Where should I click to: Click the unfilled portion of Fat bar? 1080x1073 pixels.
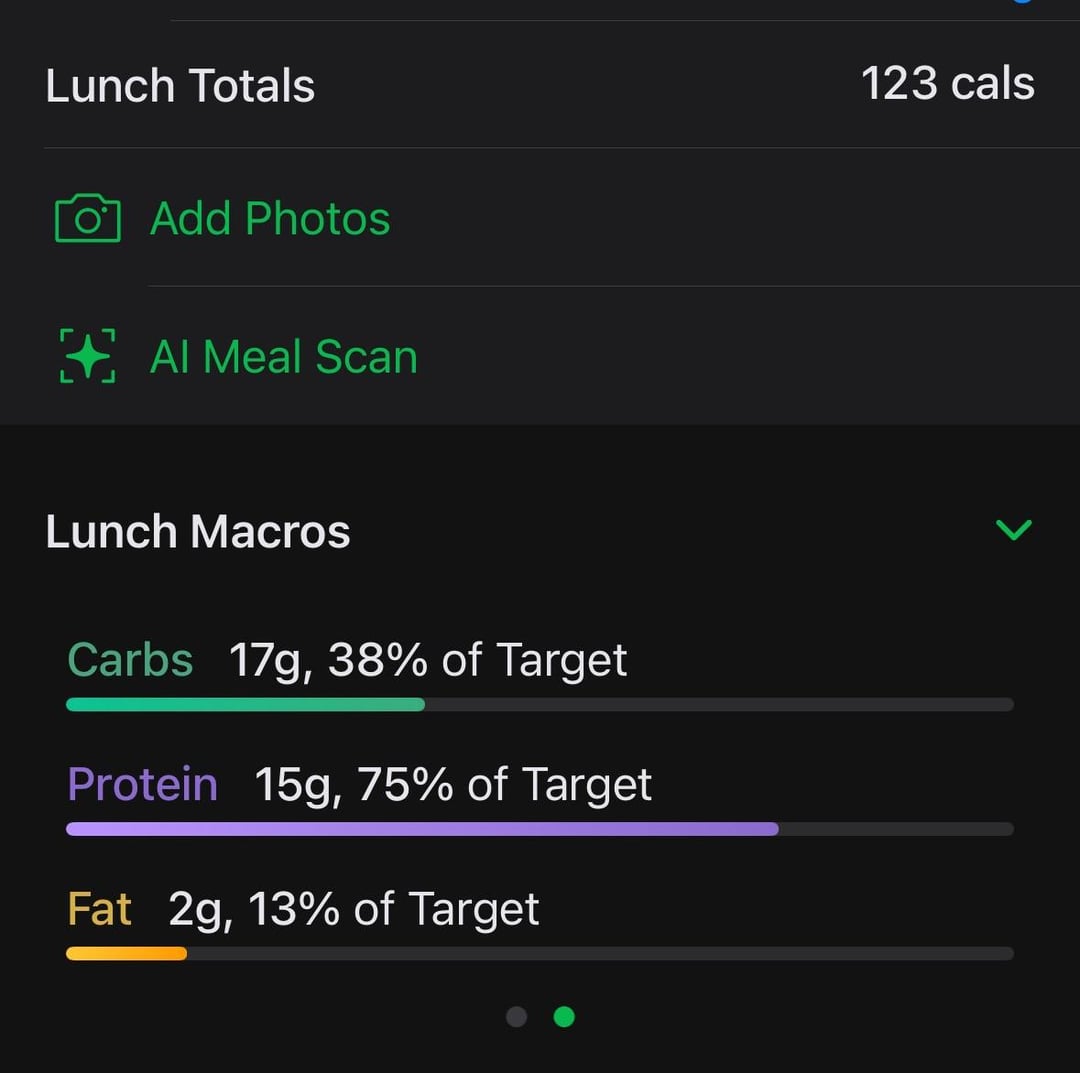pos(600,953)
